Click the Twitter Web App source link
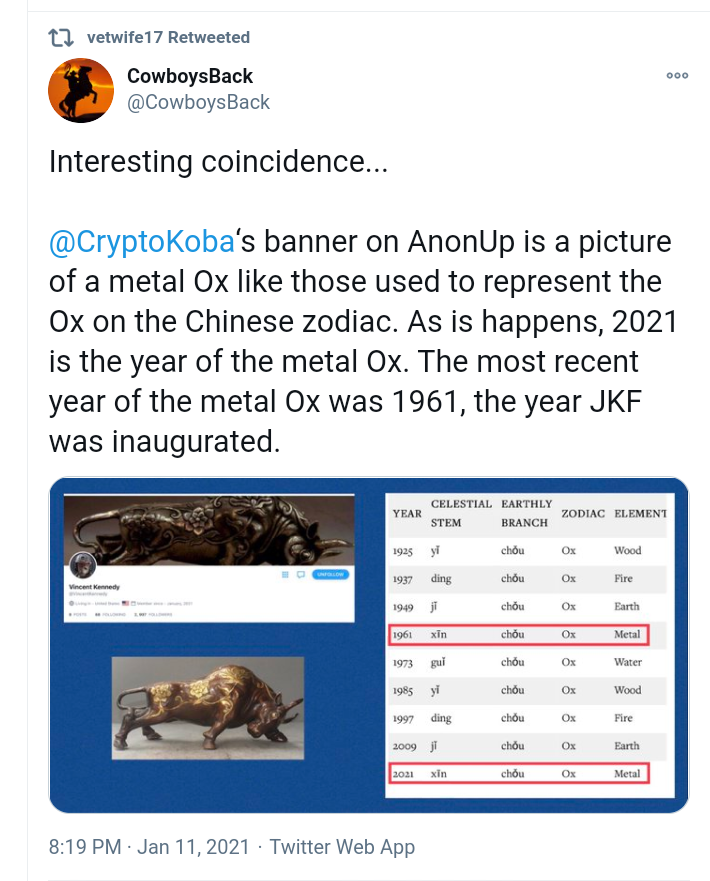 click(x=342, y=846)
